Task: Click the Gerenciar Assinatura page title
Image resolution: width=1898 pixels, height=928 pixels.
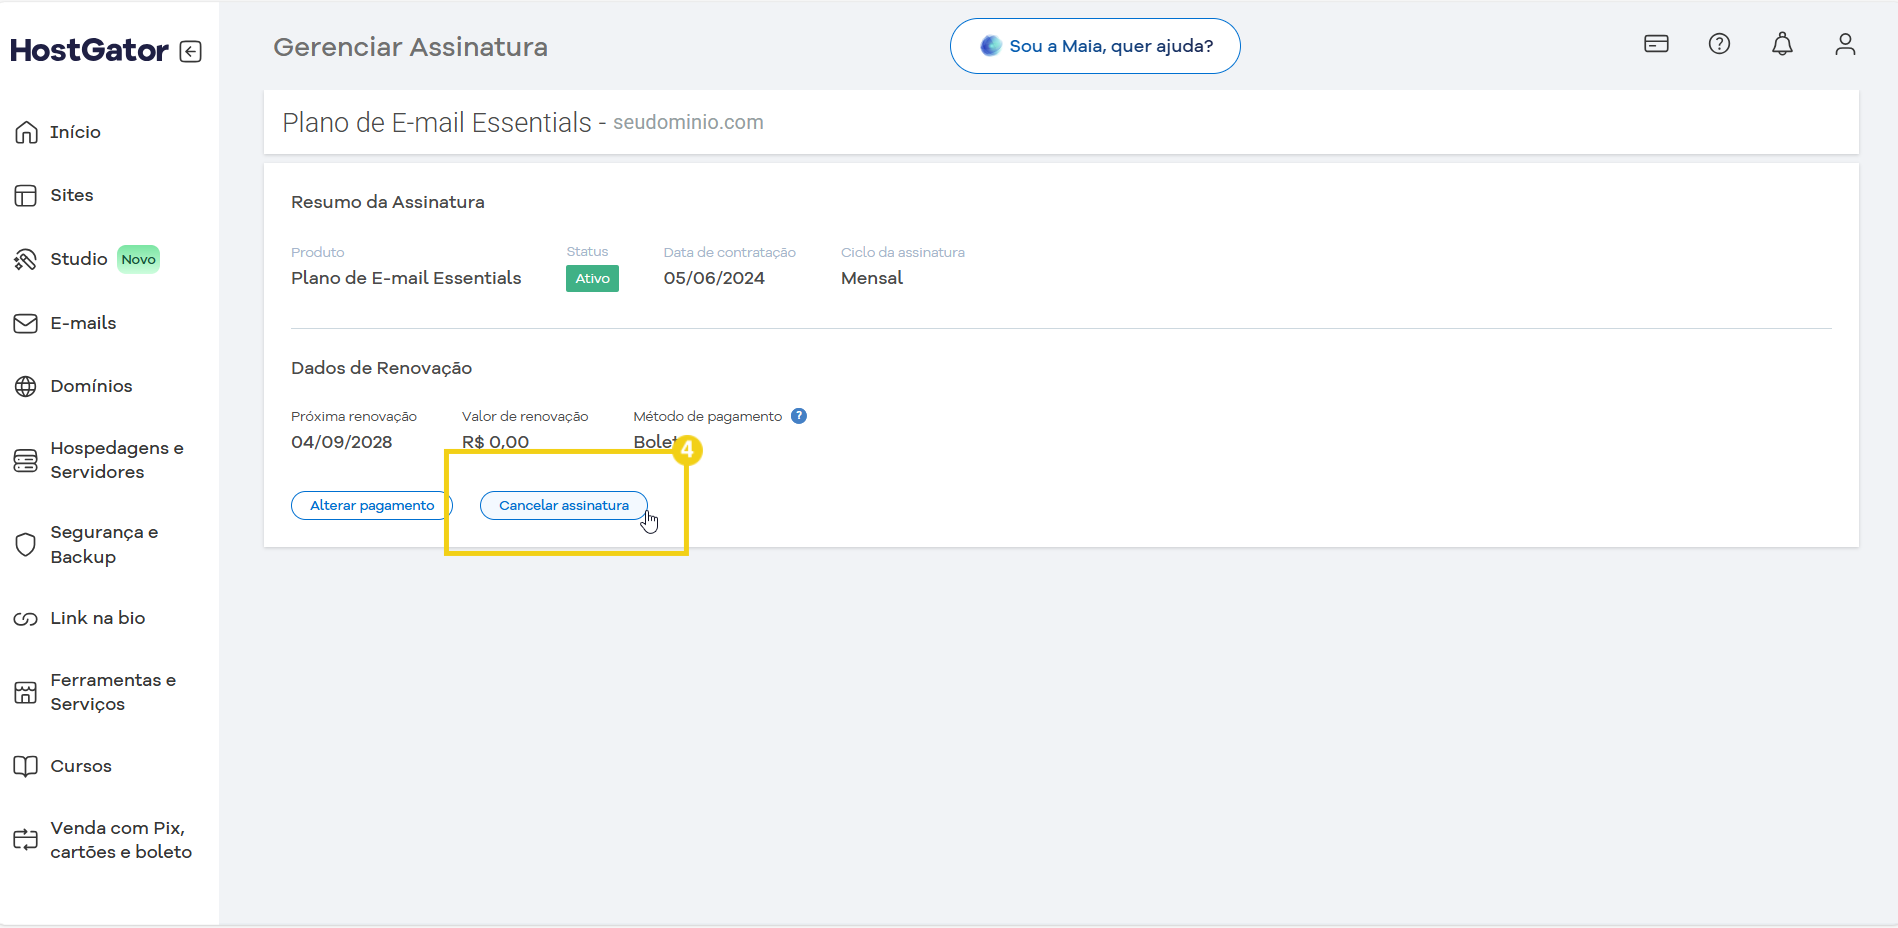Action: (410, 47)
